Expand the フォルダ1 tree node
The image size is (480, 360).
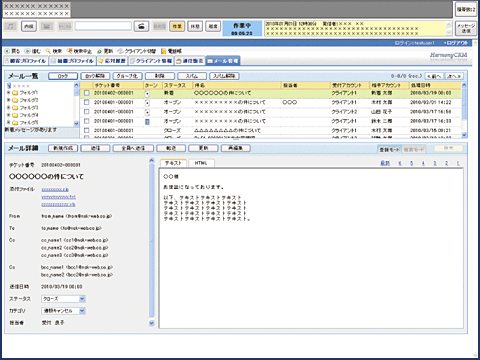8,92
